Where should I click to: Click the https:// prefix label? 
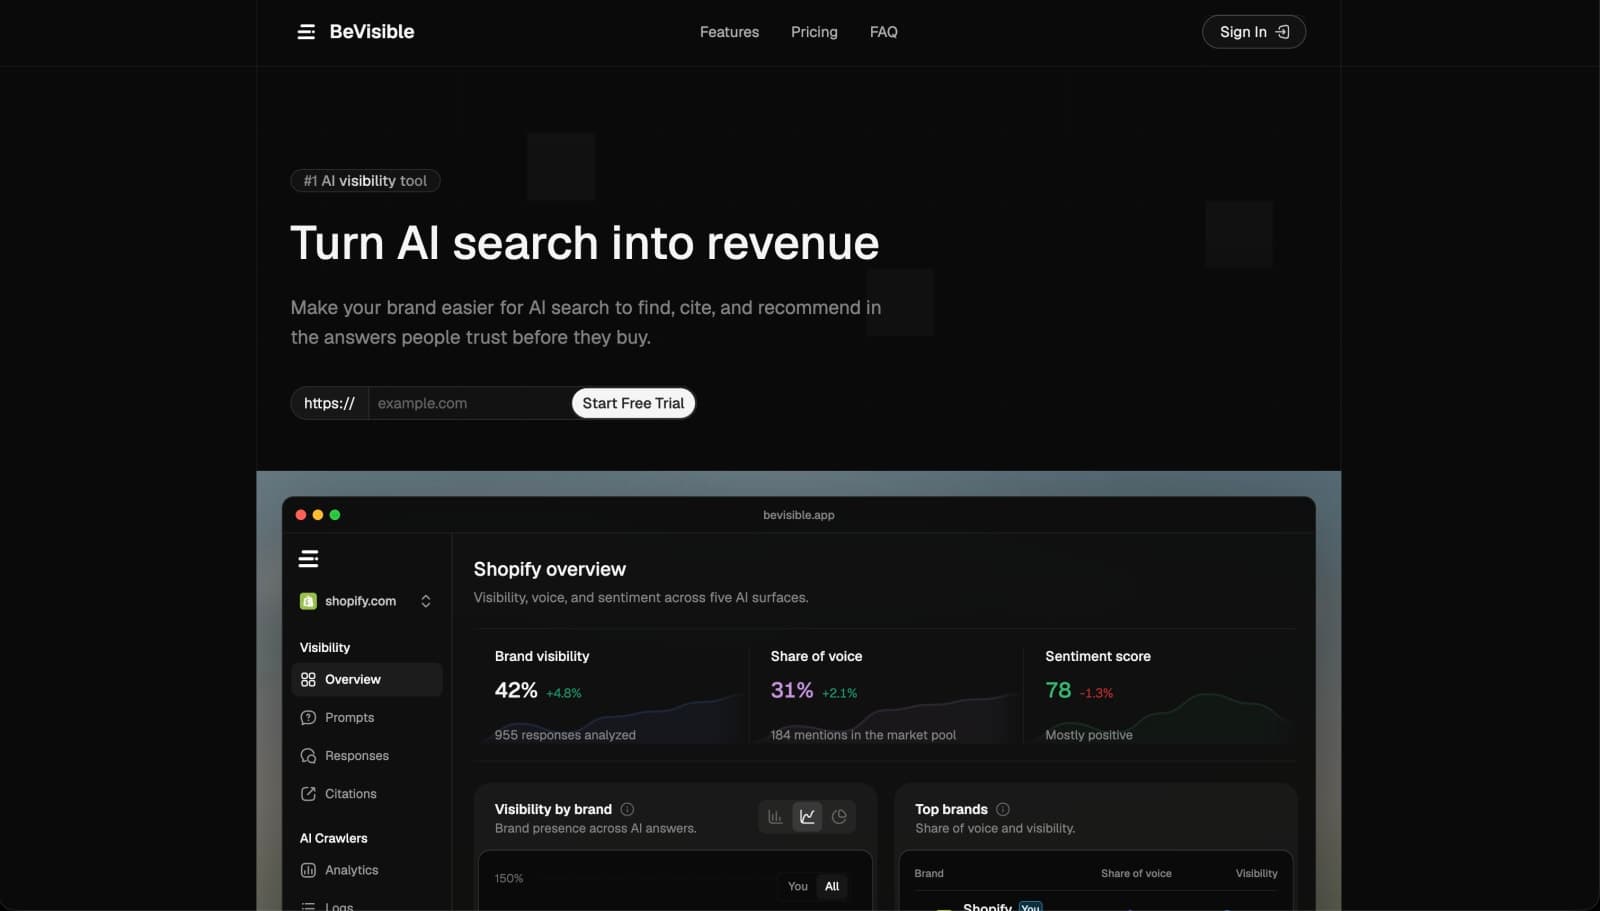click(x=329, y=403)
